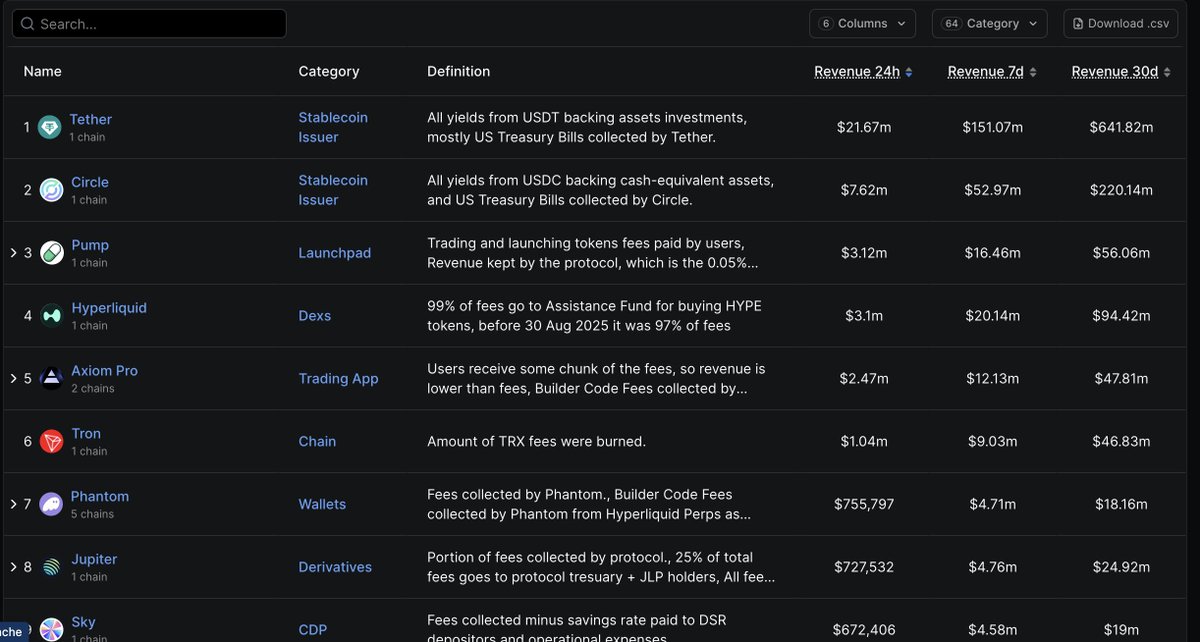
Task: Select Pump's $3.12m 24h revenue
Action: coord(864,253)
